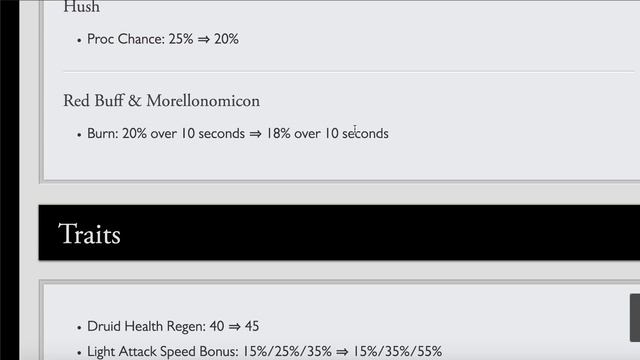The height and width of the screenshot is (360, 640).
Task: Click the Light Attack Speed Bonus label
Action: coord(162,351)
